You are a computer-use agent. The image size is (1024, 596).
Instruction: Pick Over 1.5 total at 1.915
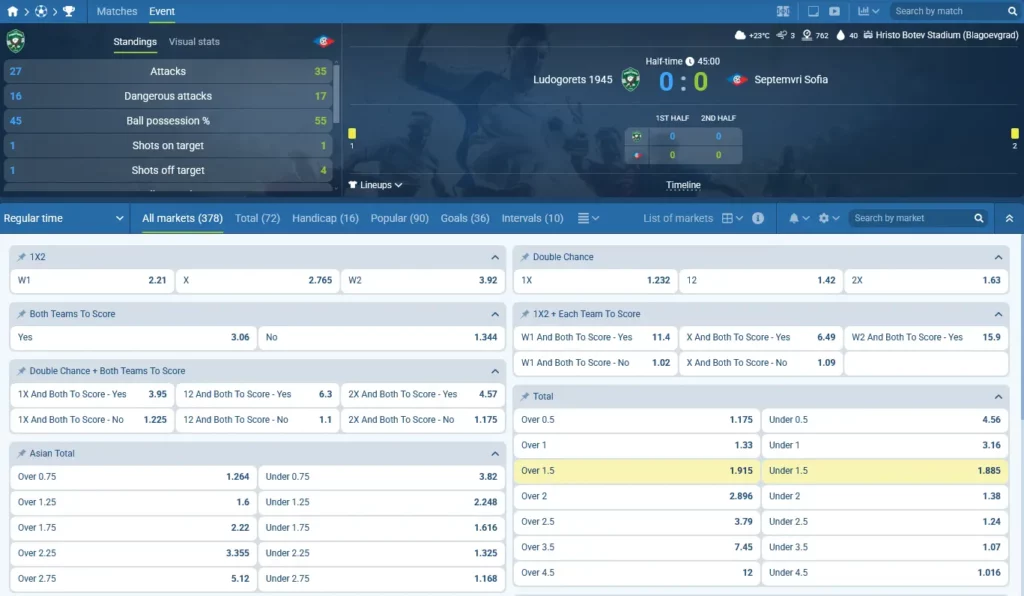pyautogui.click(x=637, y=471)
